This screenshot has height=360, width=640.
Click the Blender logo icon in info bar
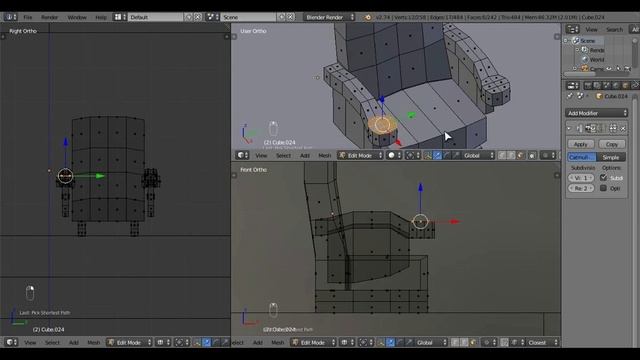point(368,17)
